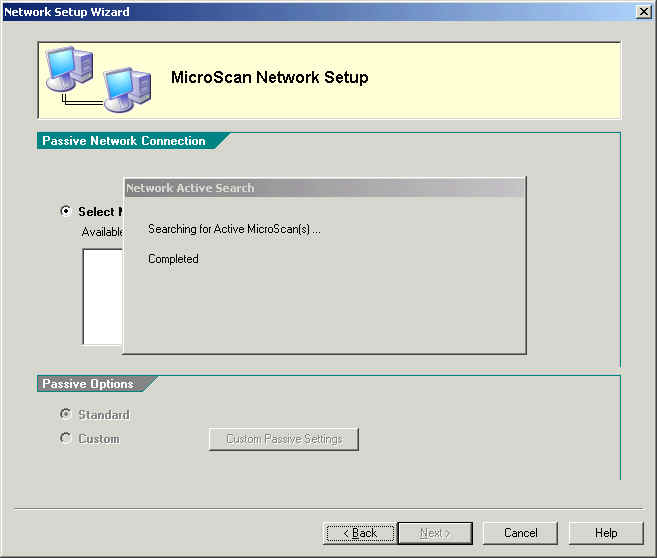This screenshot has width=657, height=558.
Task: Click inside the Available list box
Action: [x=103, y=297]
